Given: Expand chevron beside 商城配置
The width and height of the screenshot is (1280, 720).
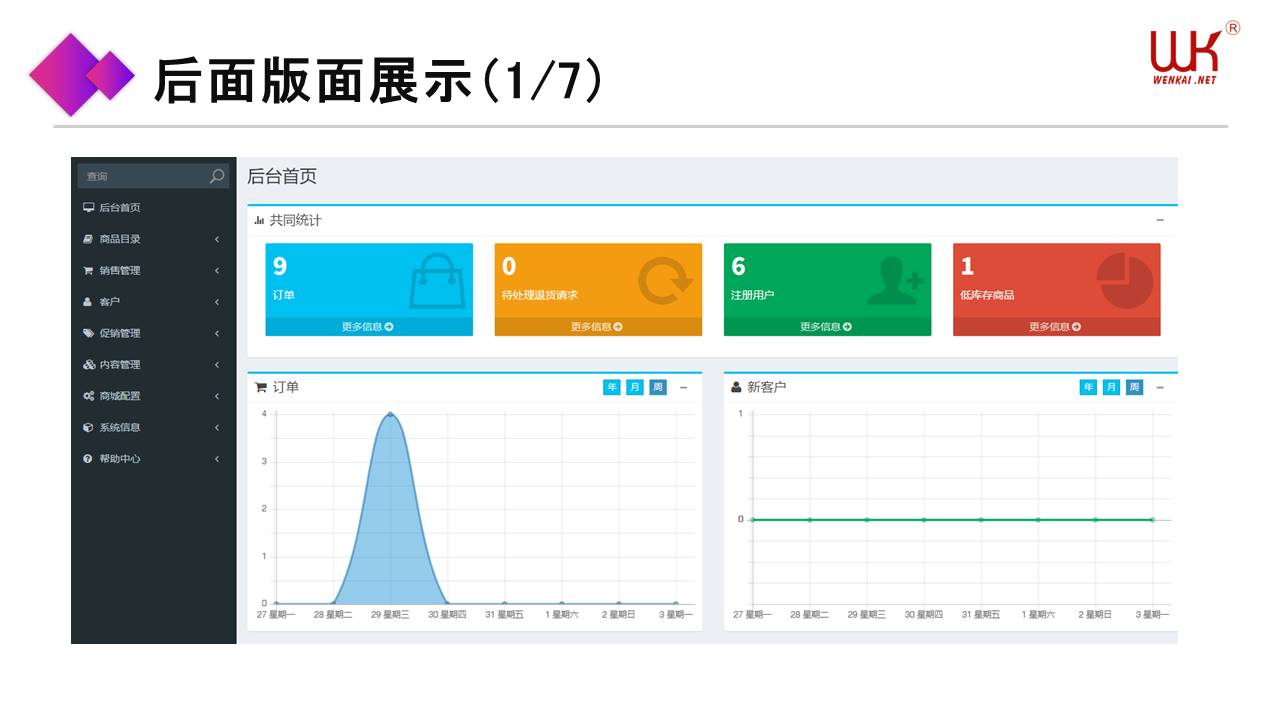Looking at the screenshot, I should [217, 396].
